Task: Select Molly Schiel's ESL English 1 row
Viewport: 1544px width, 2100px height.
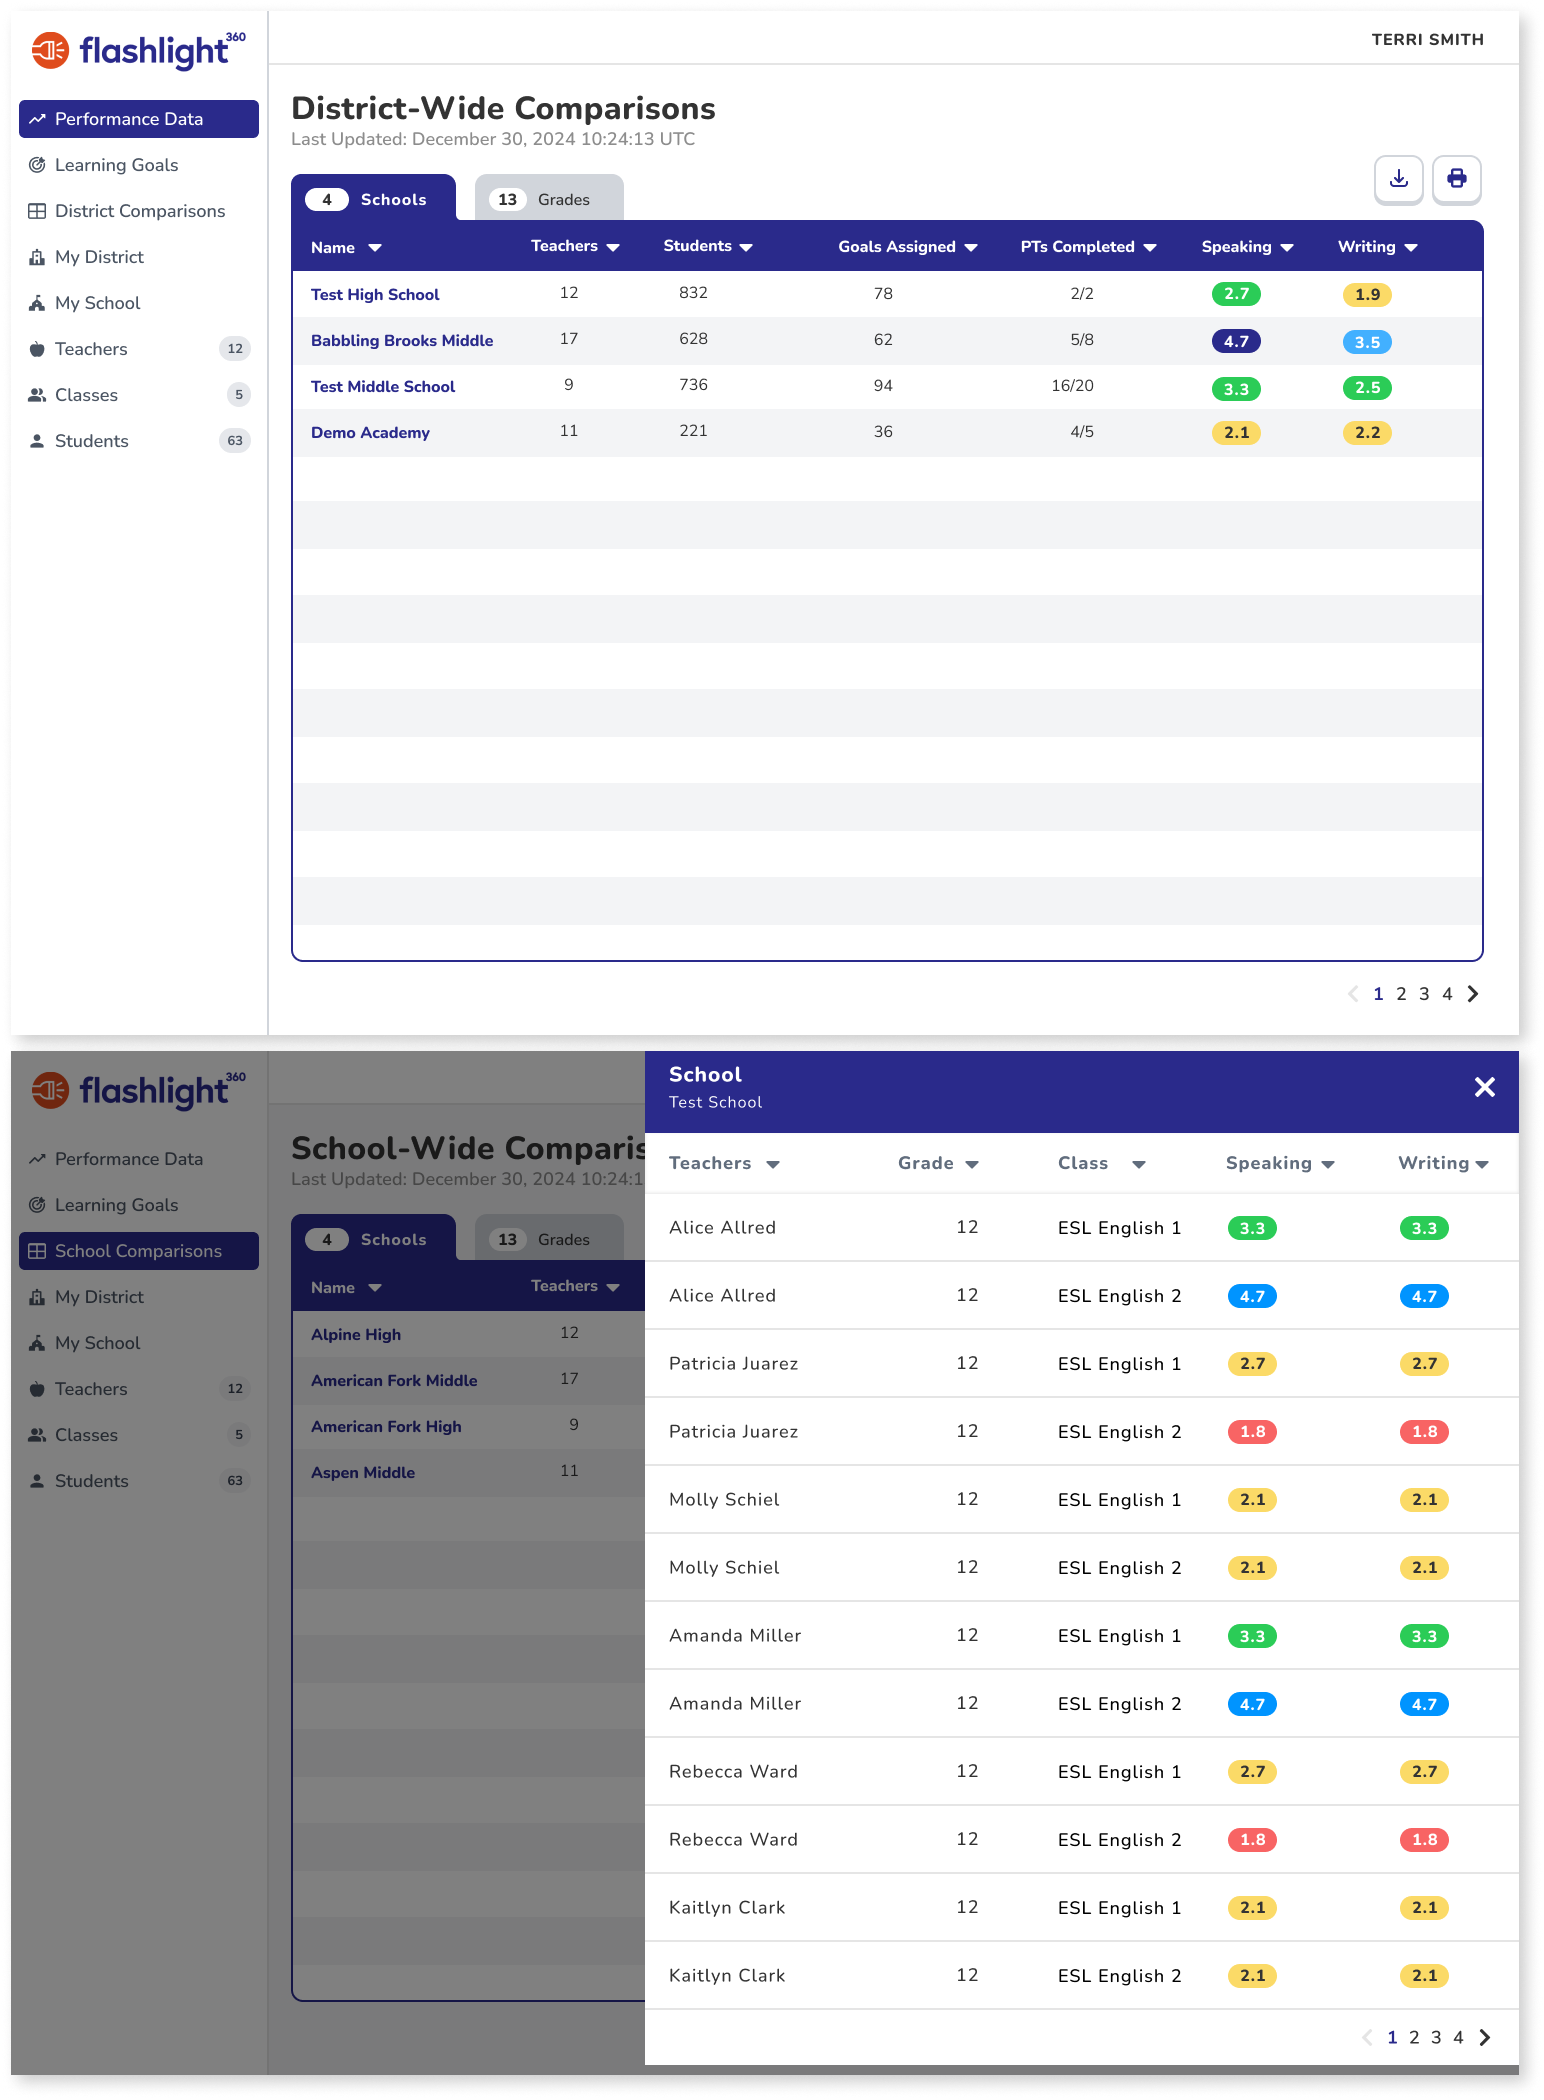Action: coord(1082,1500)
